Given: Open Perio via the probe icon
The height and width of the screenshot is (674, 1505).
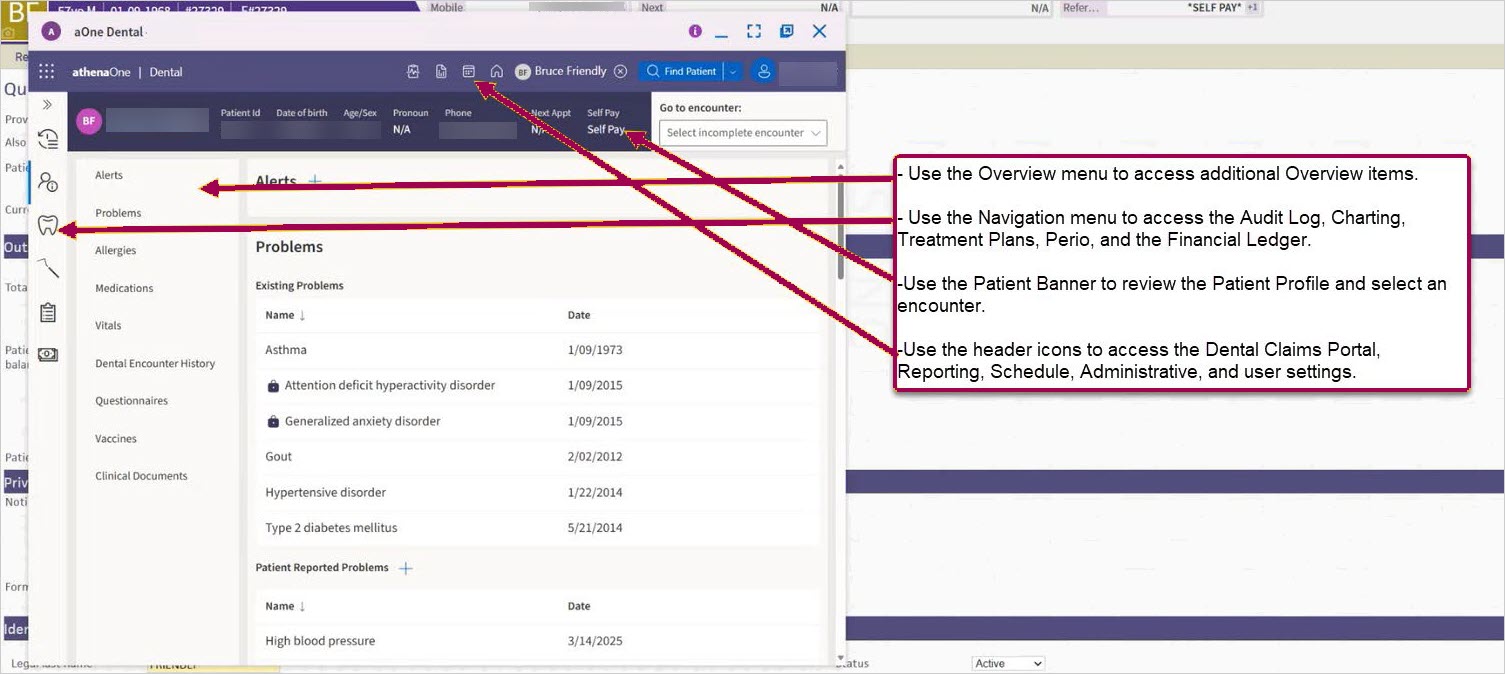Looking at the screenshot, I should coord(48,268).
